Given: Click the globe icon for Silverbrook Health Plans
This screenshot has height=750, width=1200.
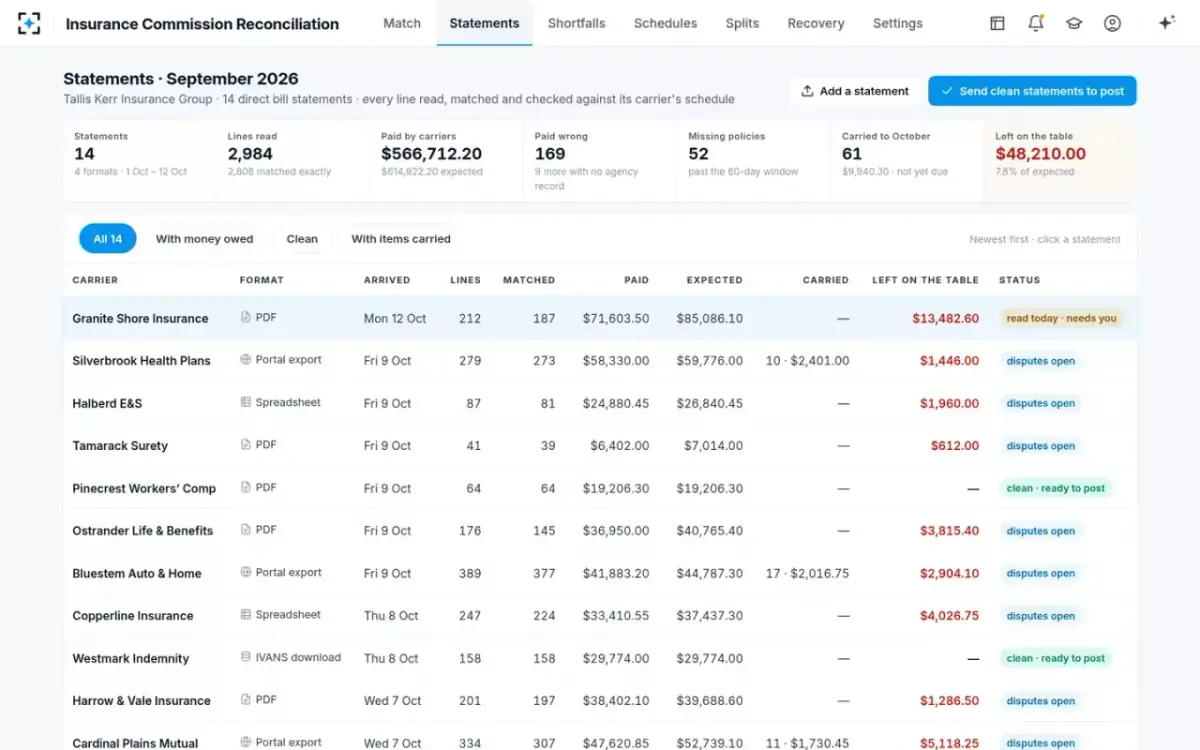Looking at the screenshot, I should click(246, 359).
